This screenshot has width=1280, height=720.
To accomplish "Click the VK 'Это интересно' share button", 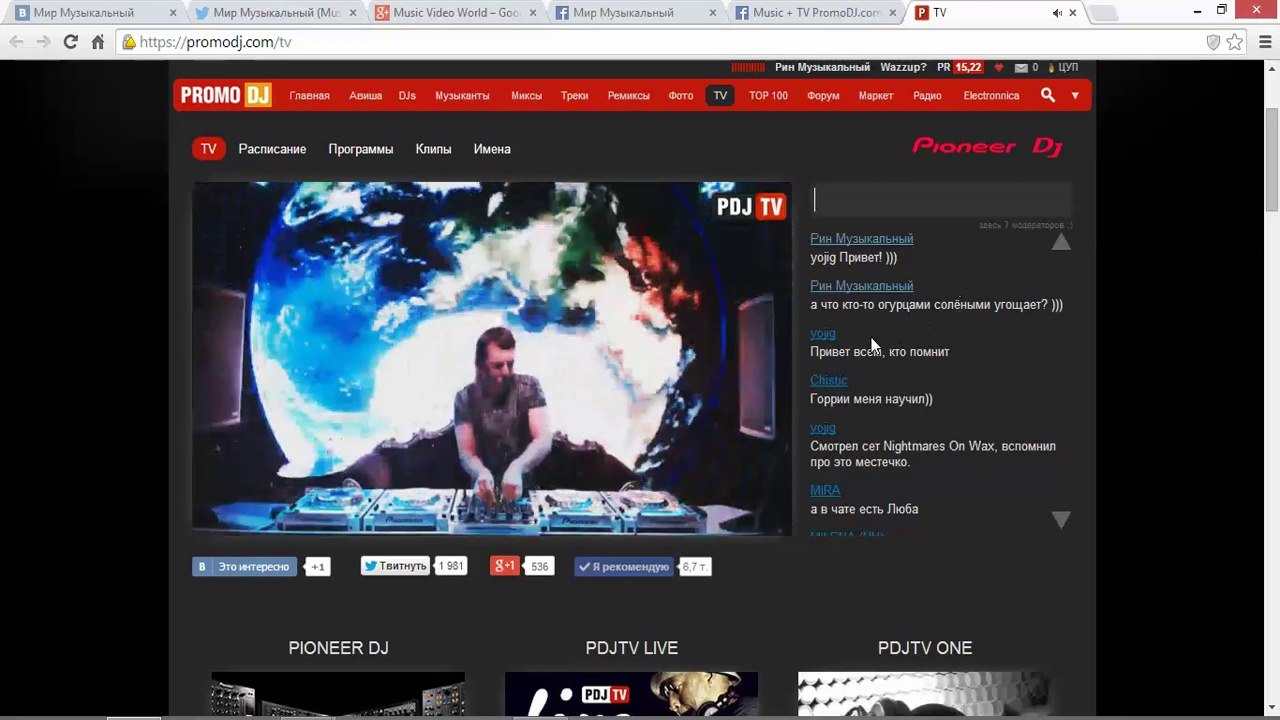I will click(244, 567).
